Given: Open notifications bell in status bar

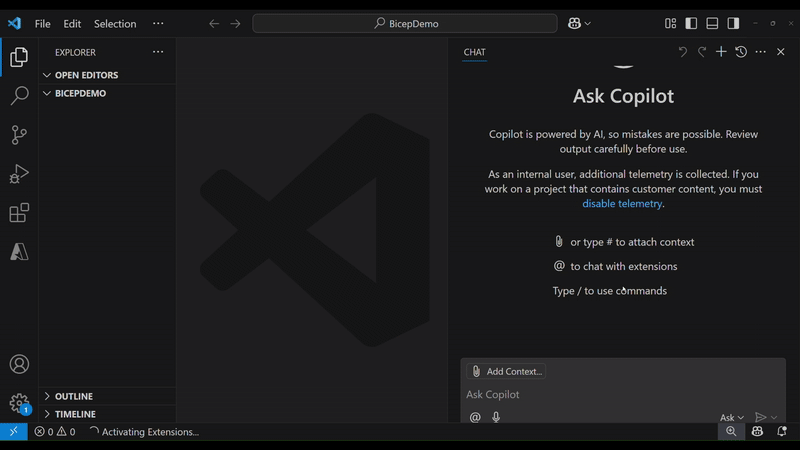Looking at the screenshot, I should 782,432.
